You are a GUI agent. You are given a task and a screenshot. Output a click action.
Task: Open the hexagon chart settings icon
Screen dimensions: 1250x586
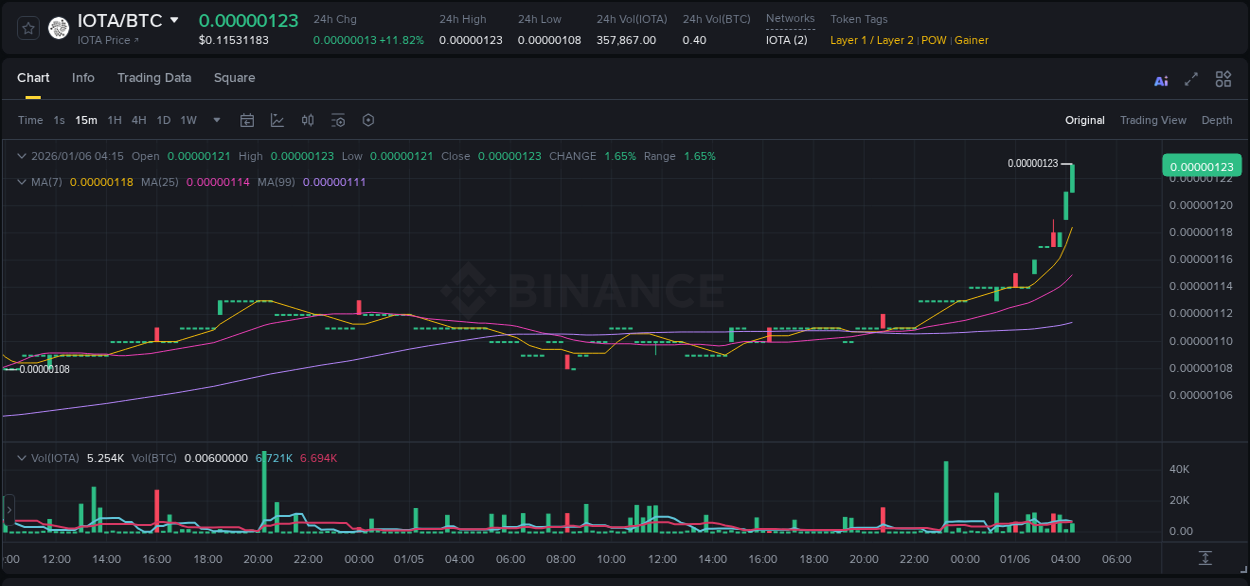pos(368,120)
